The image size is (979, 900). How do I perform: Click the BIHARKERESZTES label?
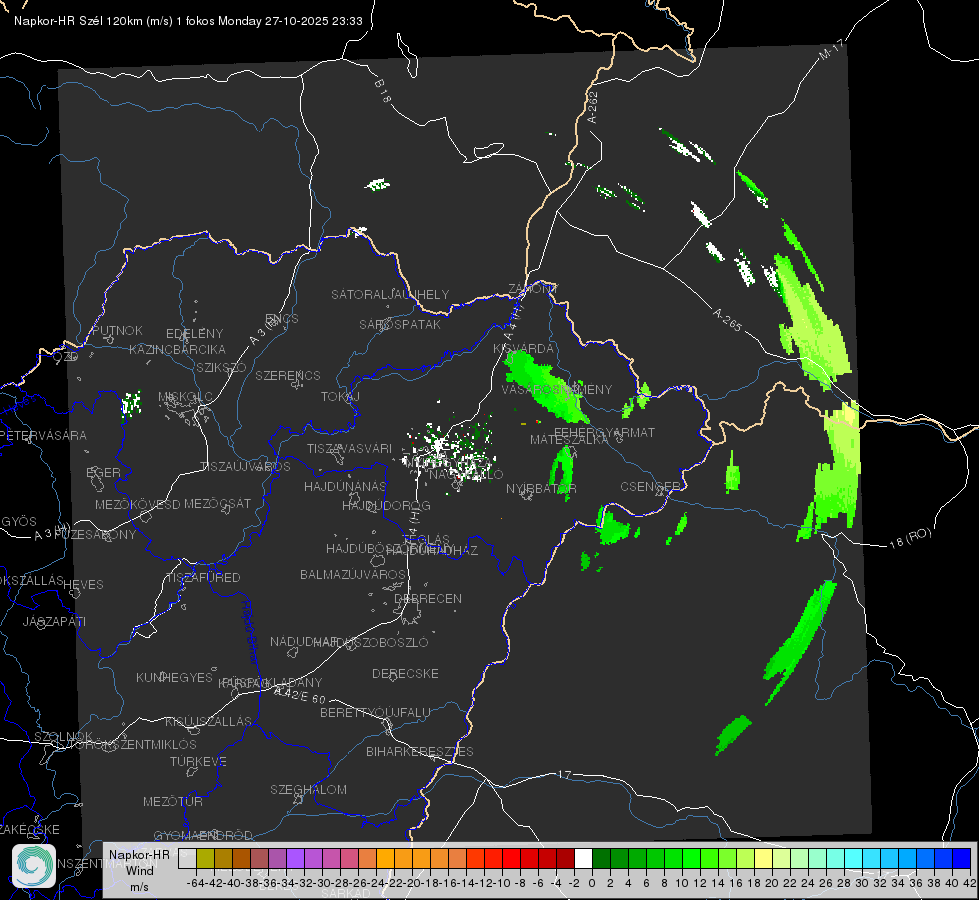click(420, 751)
